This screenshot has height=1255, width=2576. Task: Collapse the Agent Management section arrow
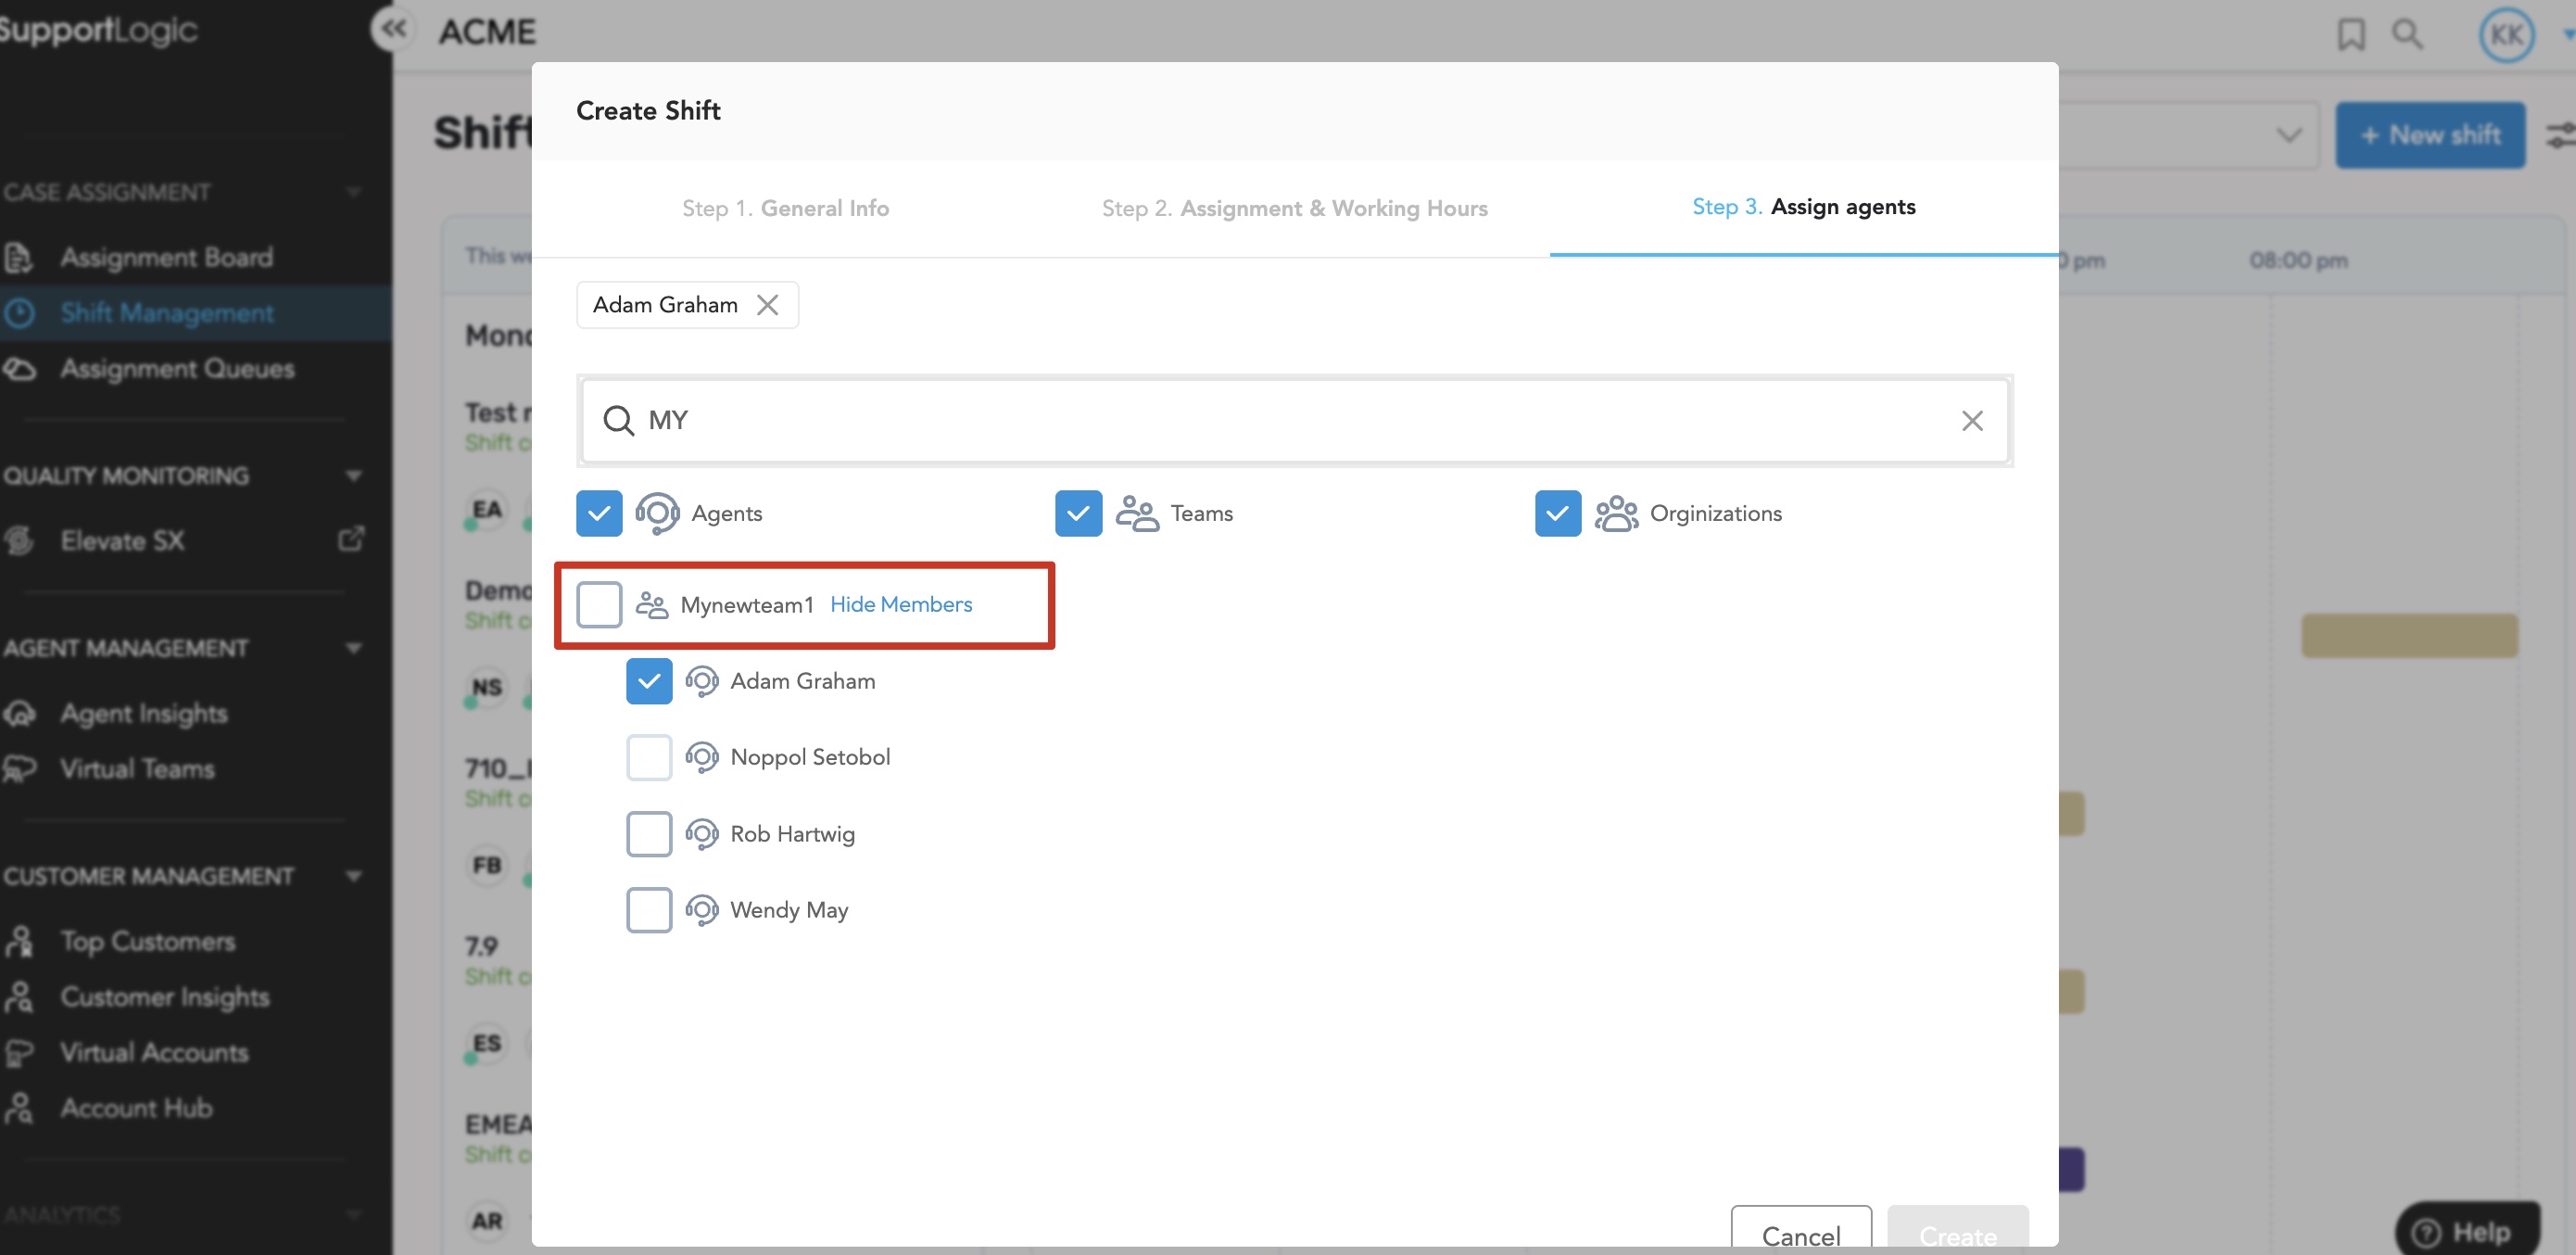[353, 648]
